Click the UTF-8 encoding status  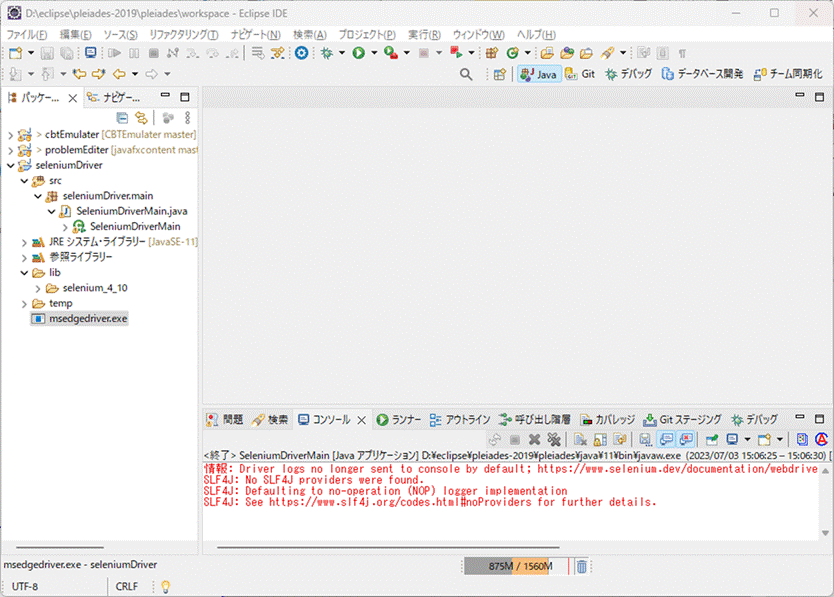[x=25, y=586]
